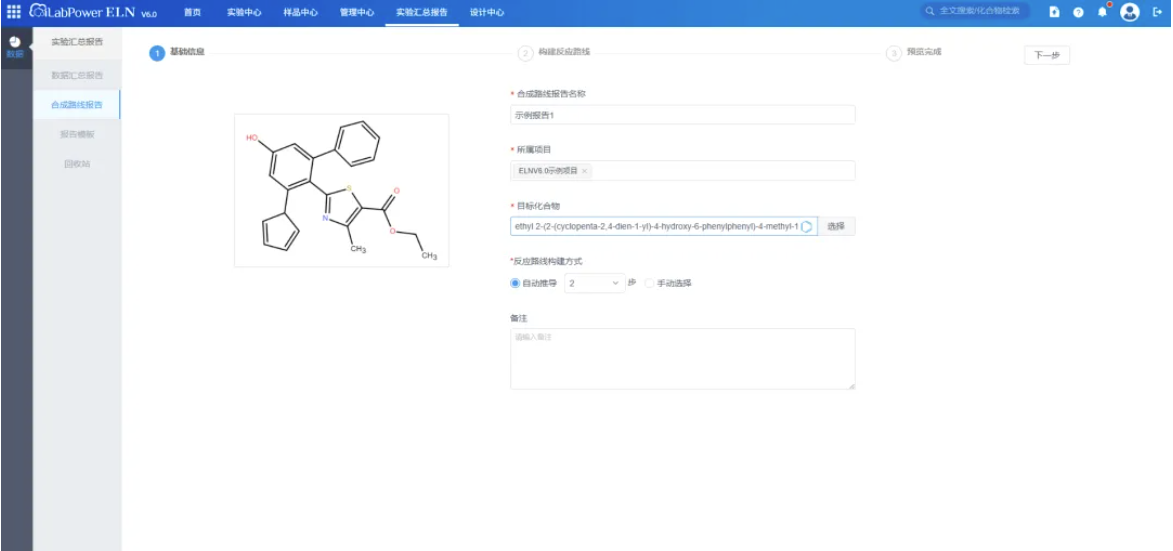Click the 下一步 next step button
This screenshot has height=551, width=1173.
tap(1047, 55)
